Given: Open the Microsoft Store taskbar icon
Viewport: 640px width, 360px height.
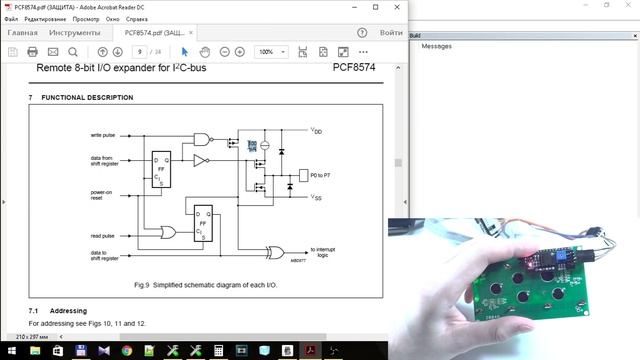Looking at the screenshot, I should pos(58,351).
